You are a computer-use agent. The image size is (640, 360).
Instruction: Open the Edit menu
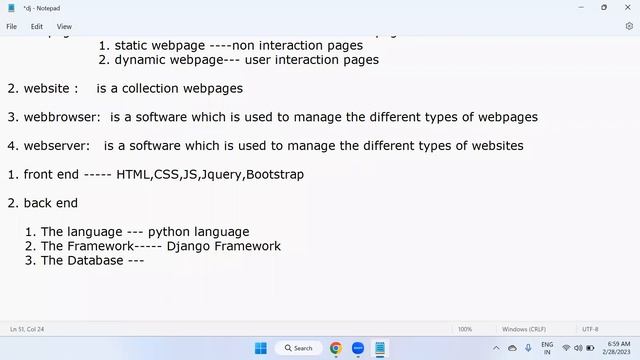pos(37,27)
